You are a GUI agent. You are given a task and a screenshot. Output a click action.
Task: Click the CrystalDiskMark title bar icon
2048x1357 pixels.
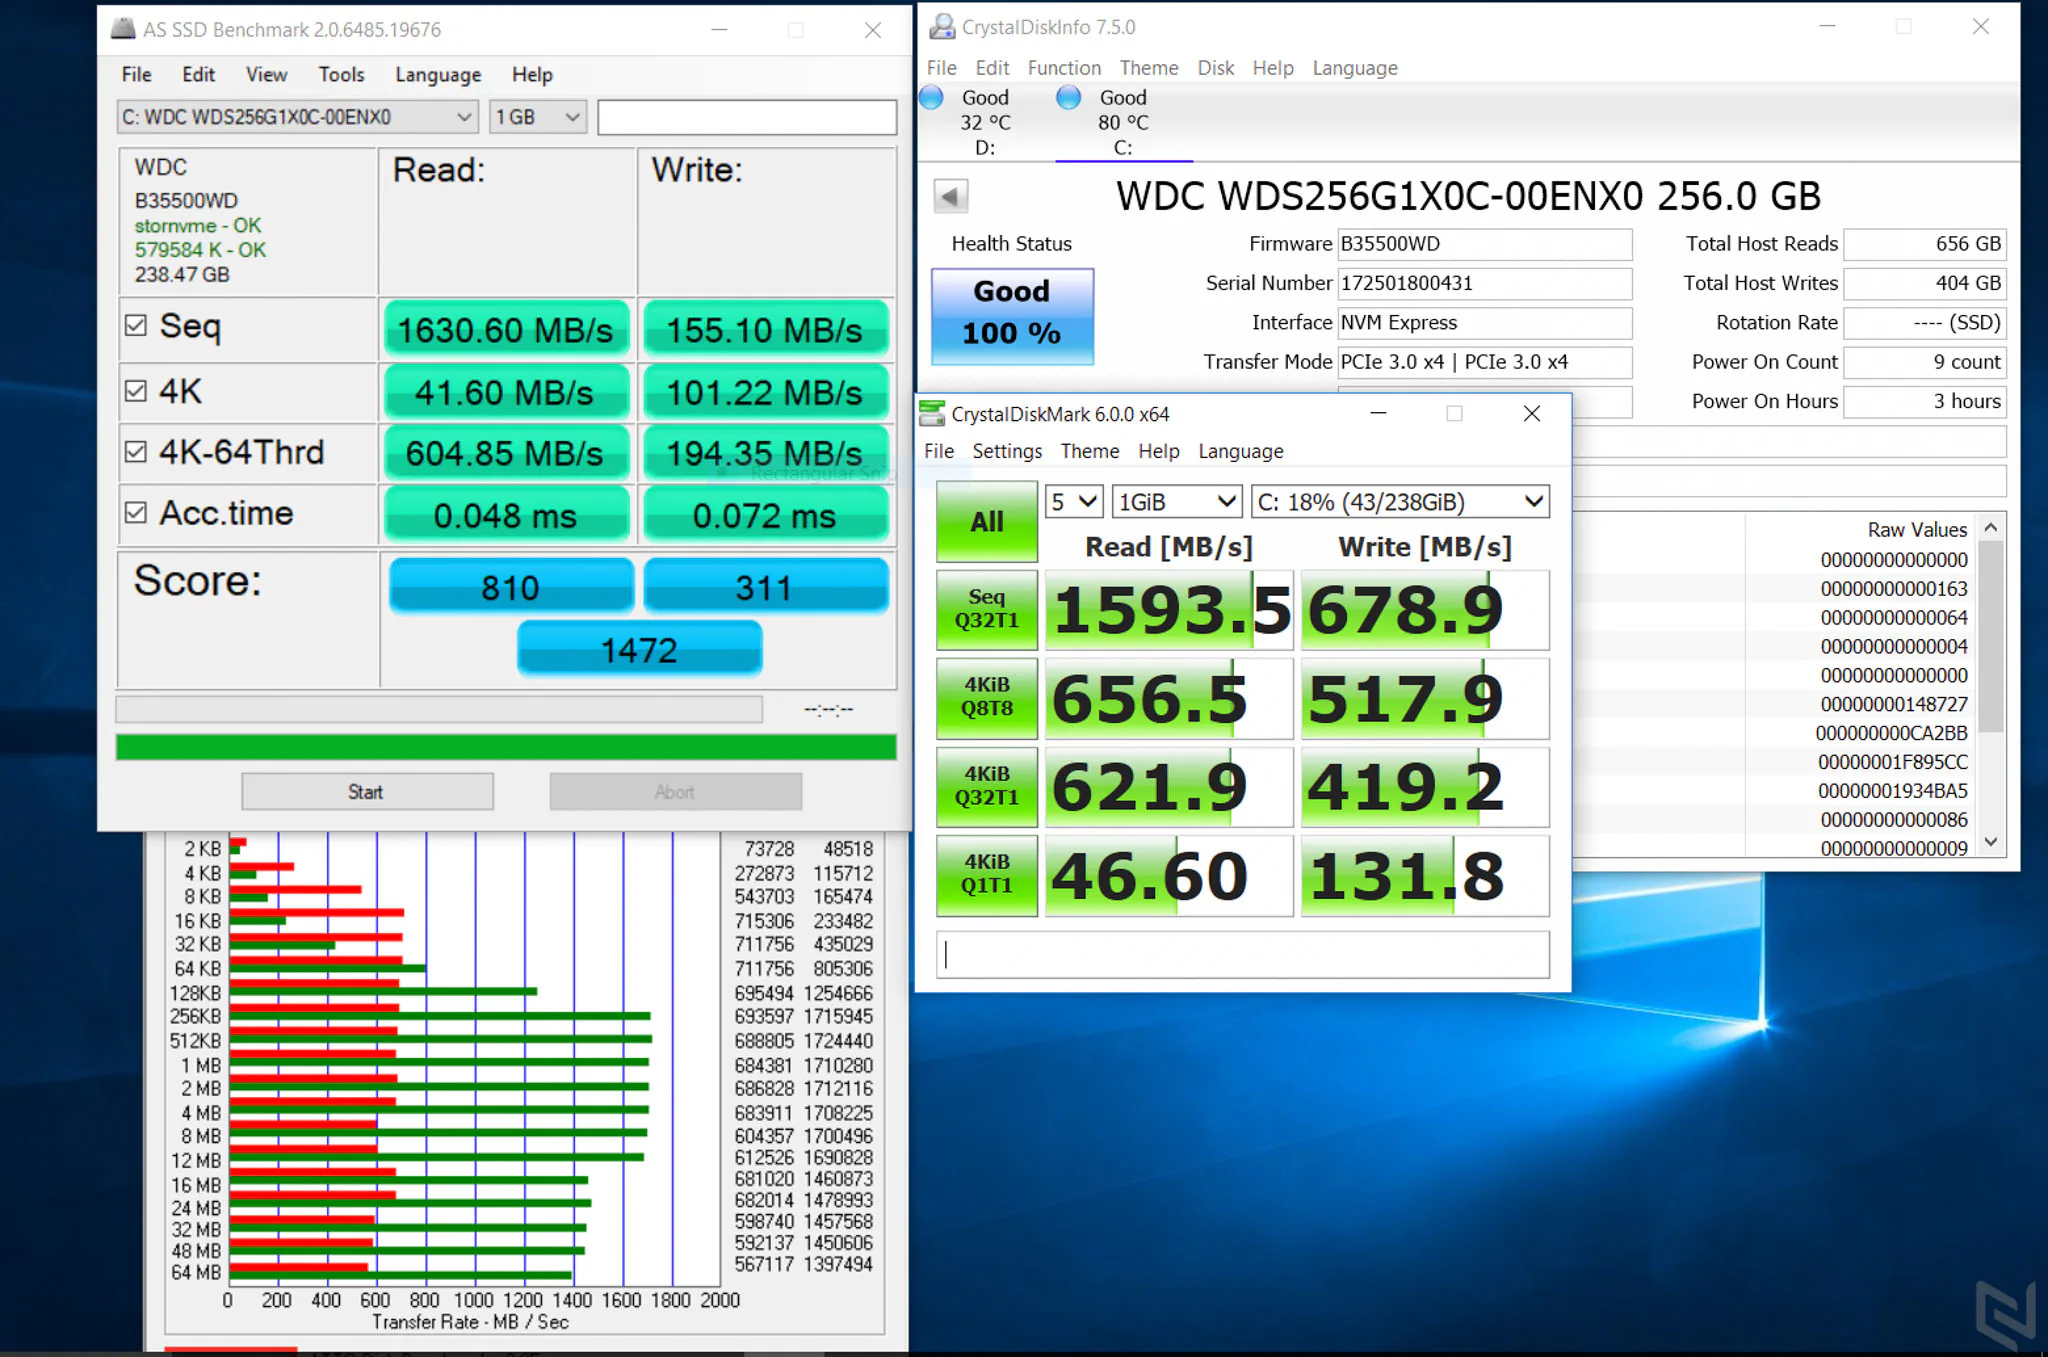pos(932,413)
